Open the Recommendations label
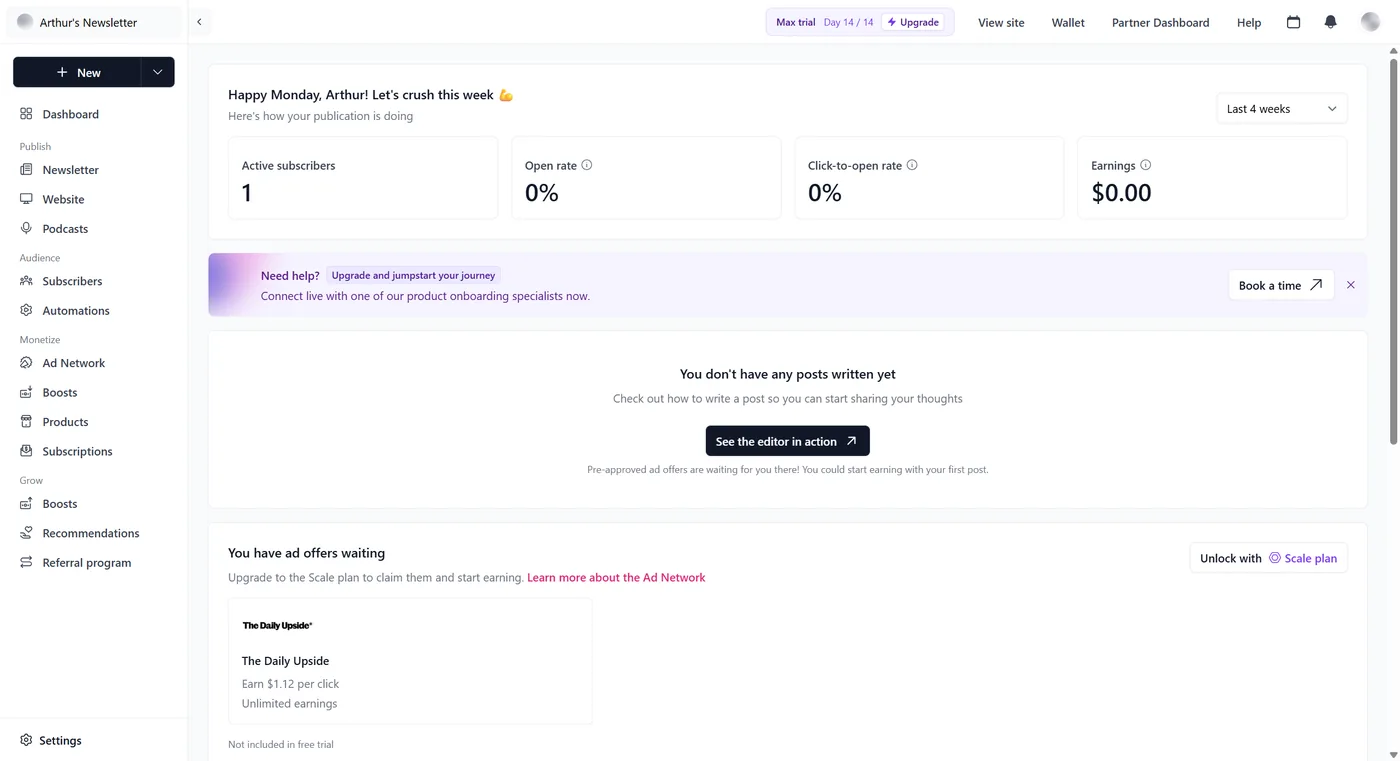Screen dimensions: 1400x761 (91, 533)
